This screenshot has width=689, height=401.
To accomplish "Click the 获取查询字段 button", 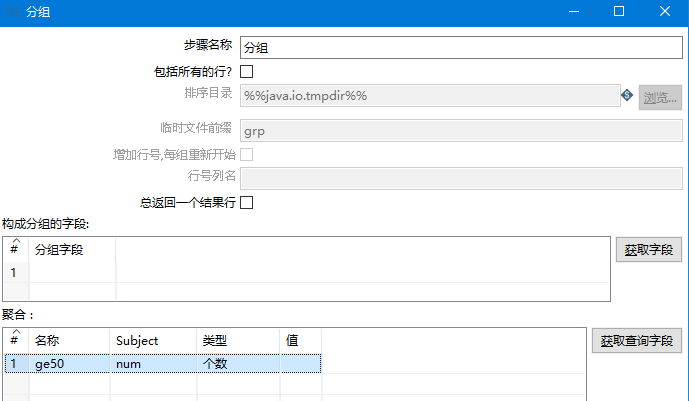I will [637, 340].
